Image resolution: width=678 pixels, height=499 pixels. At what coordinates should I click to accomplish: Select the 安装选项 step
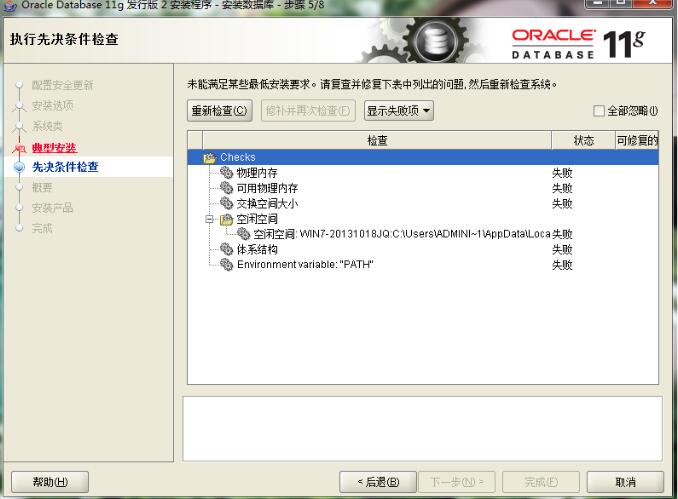tap(52, 106)
